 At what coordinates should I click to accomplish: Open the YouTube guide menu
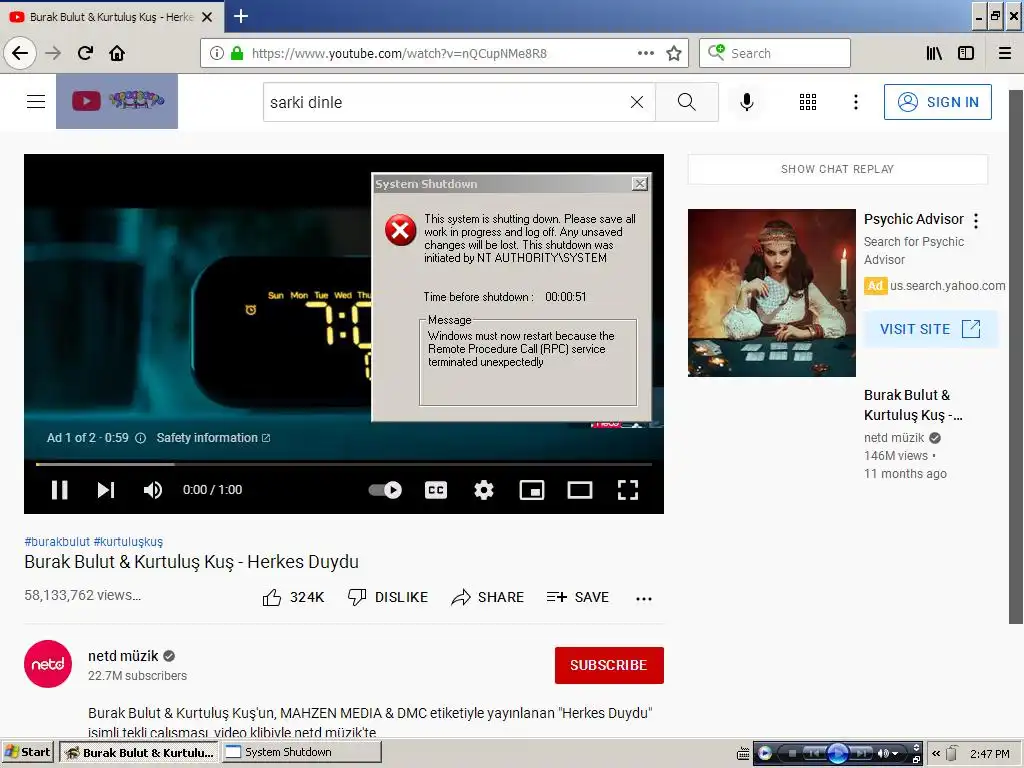(x=36, y=101)
